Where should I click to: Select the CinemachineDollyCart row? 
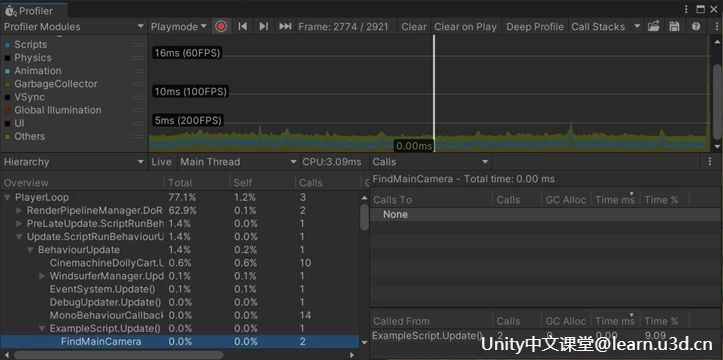click(180, 263)
